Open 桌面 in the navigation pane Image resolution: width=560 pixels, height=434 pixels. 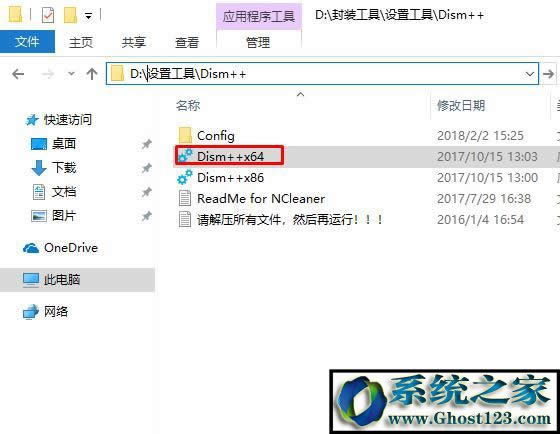click(x=64, y=144)
